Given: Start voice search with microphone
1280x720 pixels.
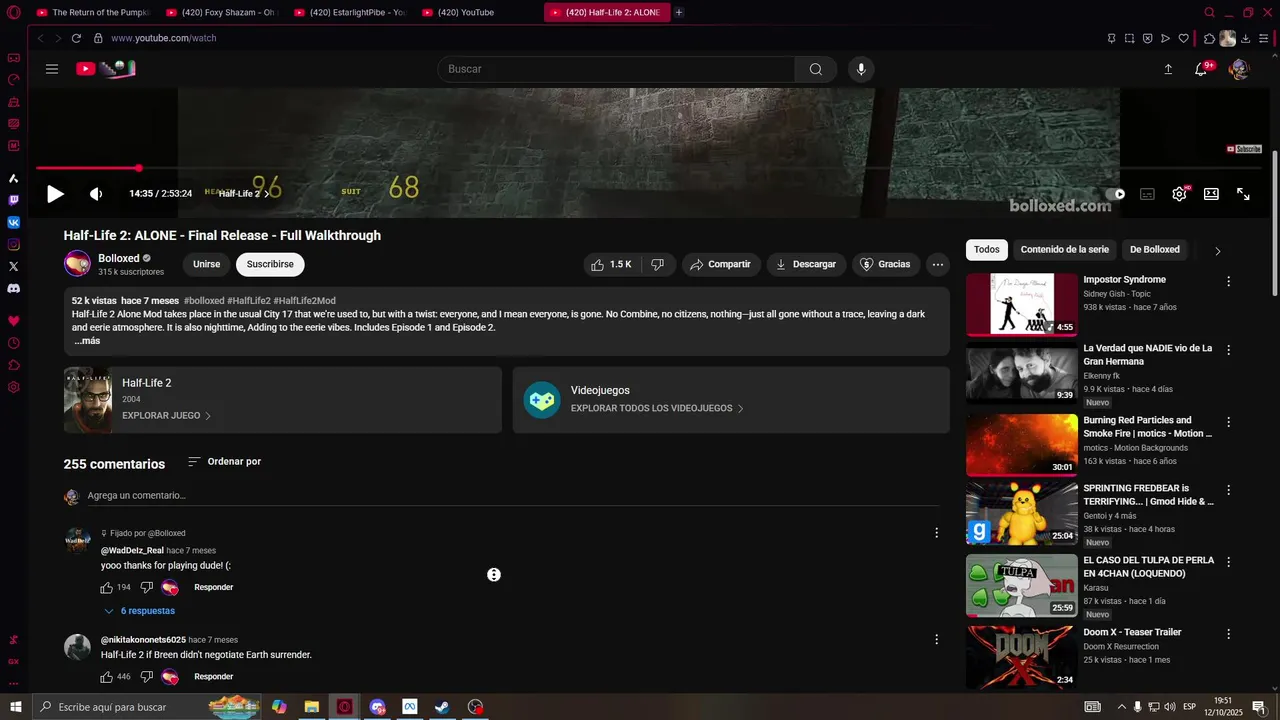Looking at the screenshot, I should coord(861,69).
